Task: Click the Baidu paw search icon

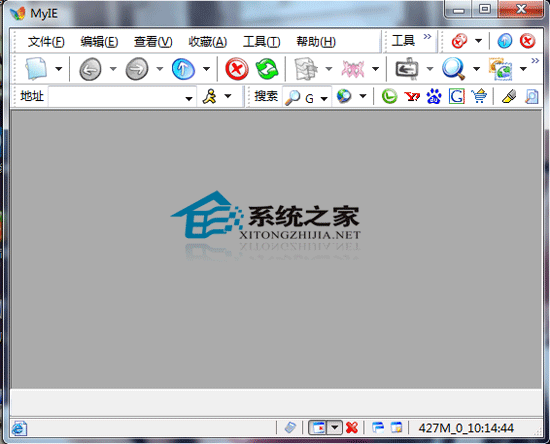Action: click(434, 96)
